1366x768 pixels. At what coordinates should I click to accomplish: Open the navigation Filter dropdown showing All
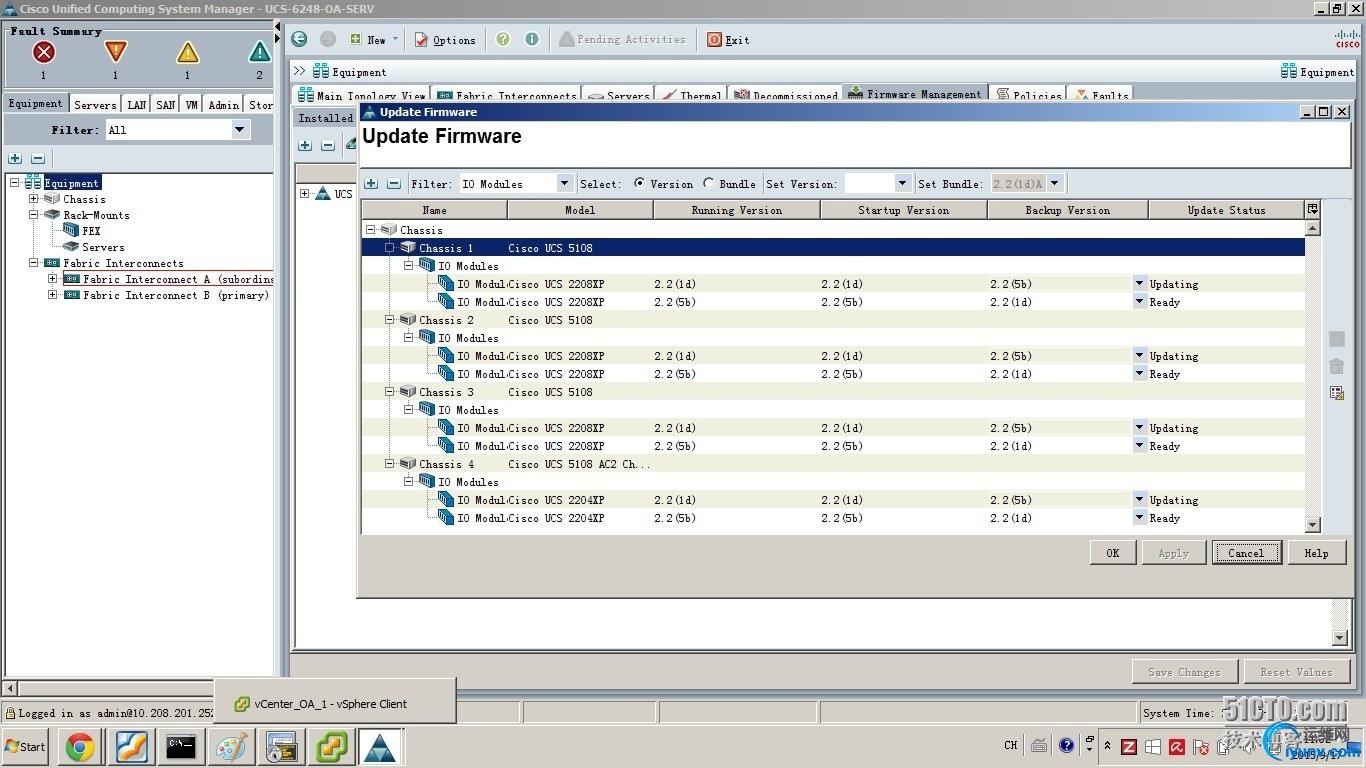pos(239,129)
